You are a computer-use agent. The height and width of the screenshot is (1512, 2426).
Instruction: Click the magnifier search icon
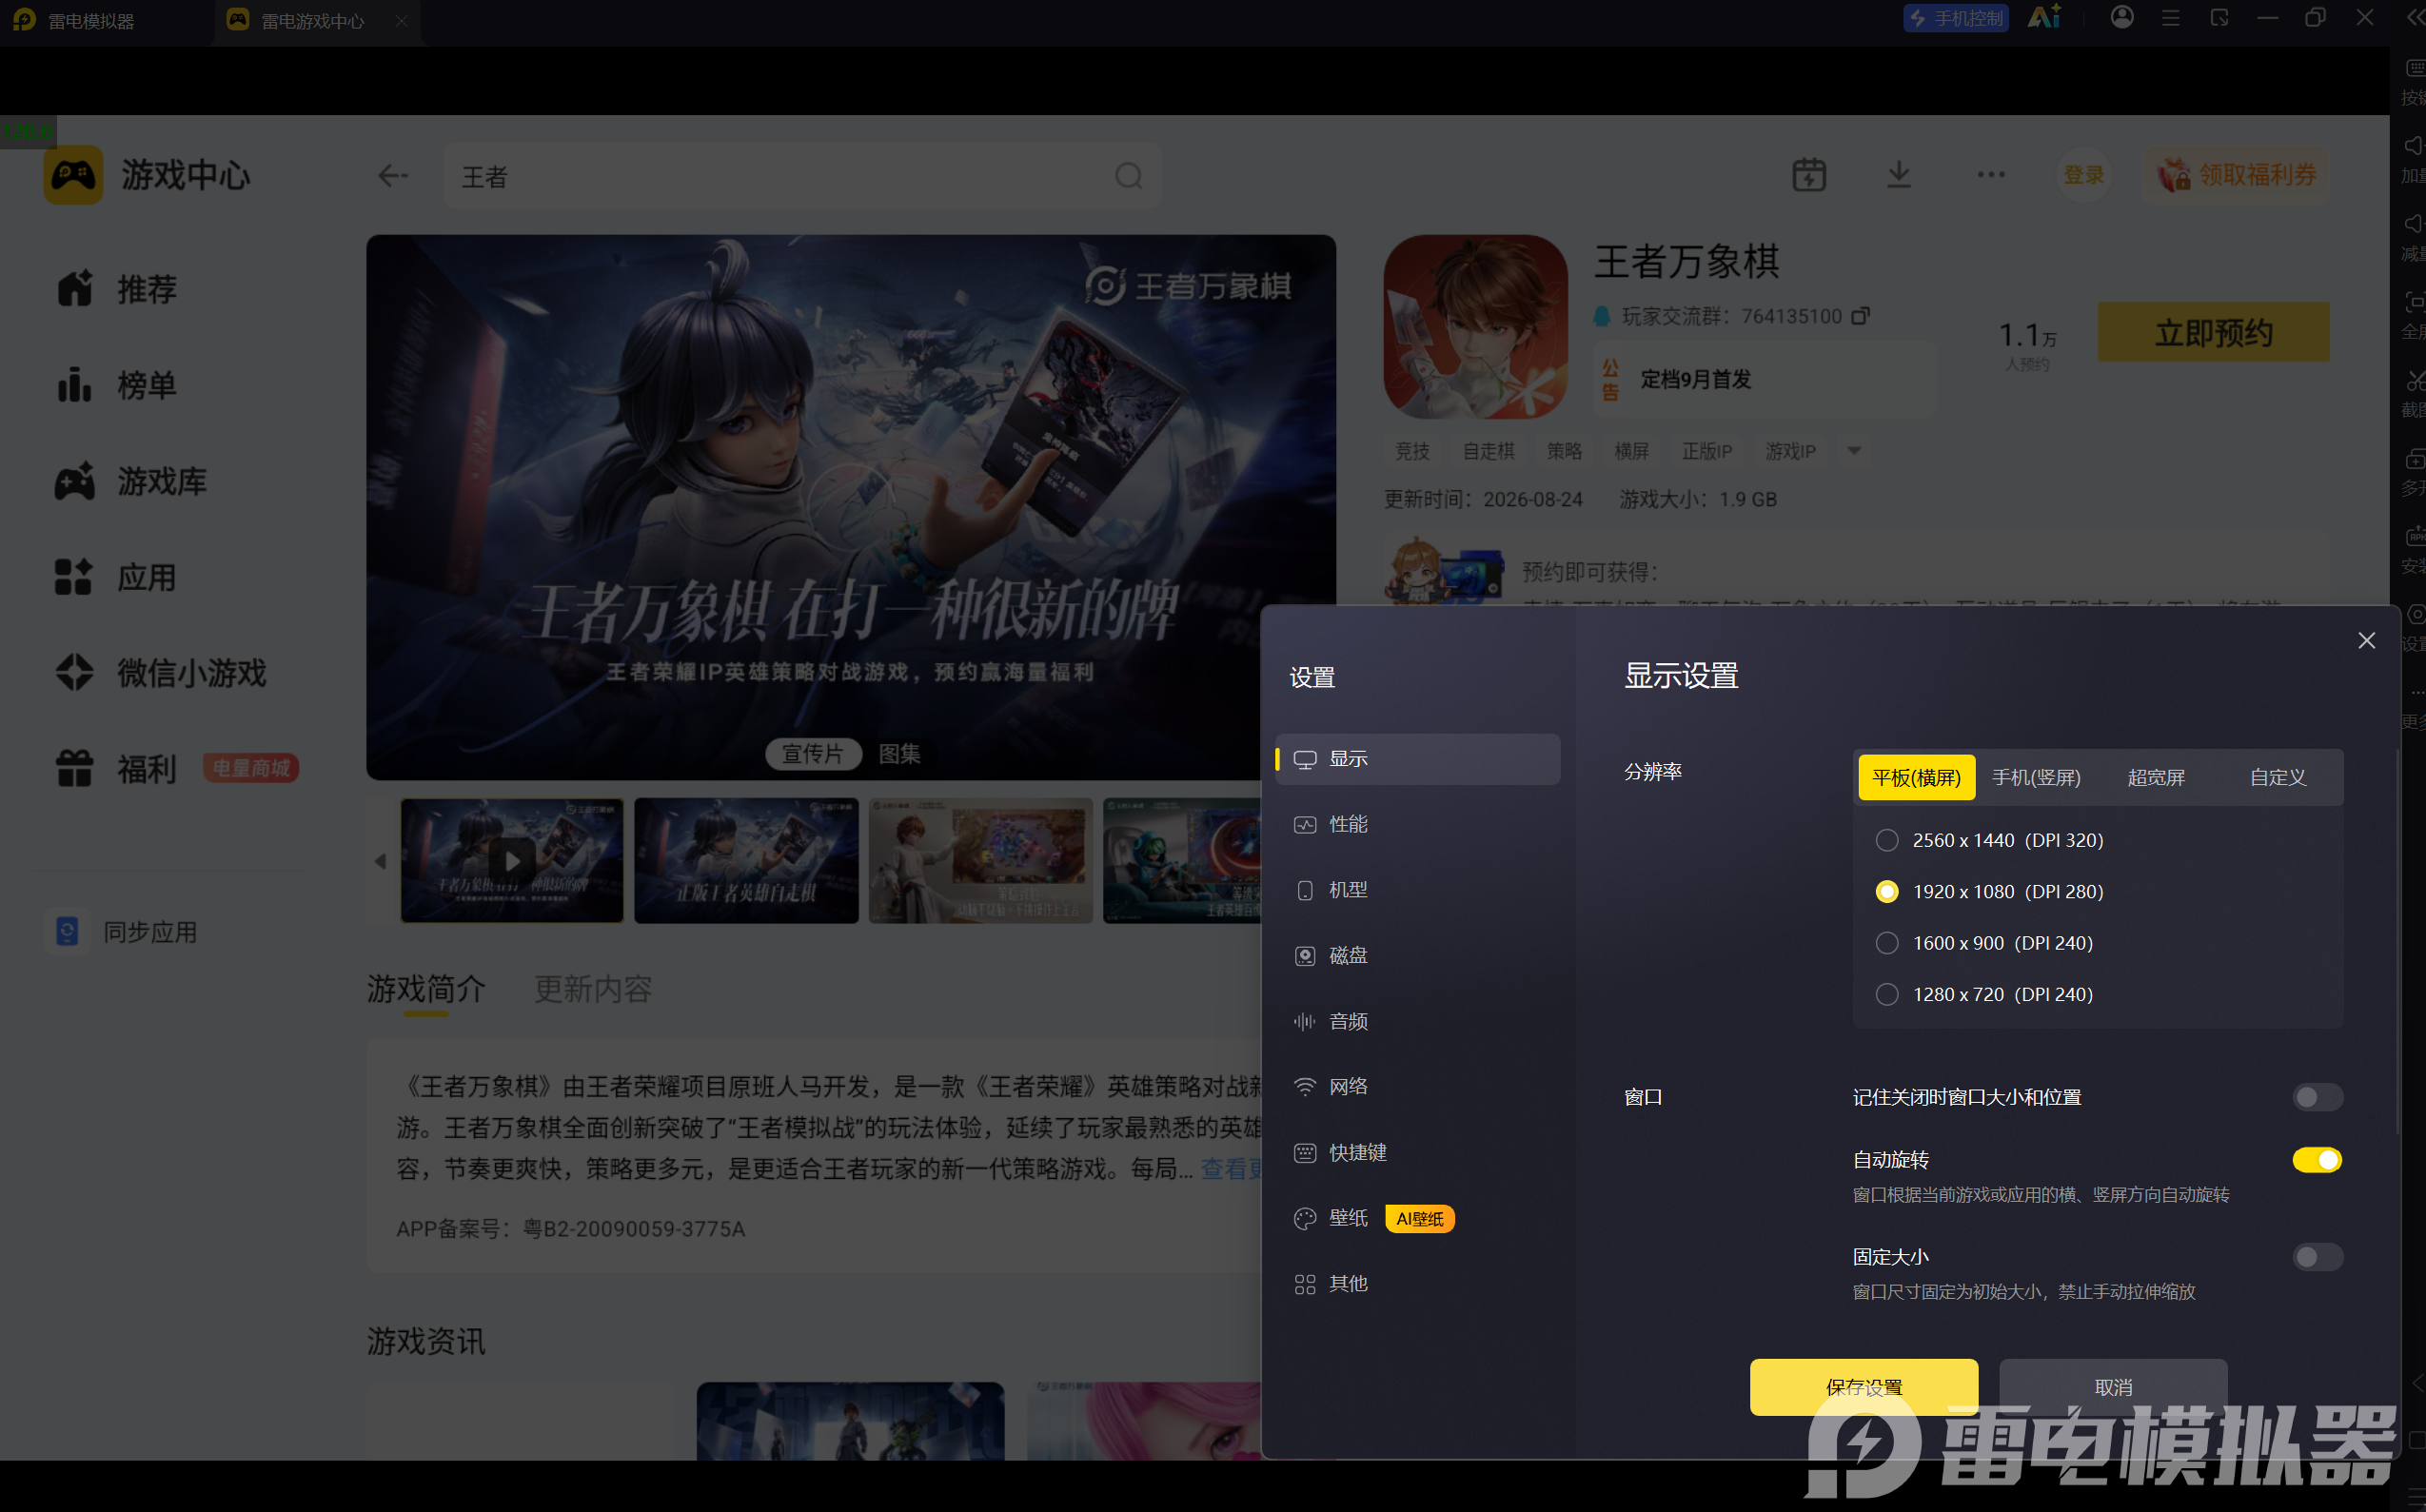coord(1128,176)
